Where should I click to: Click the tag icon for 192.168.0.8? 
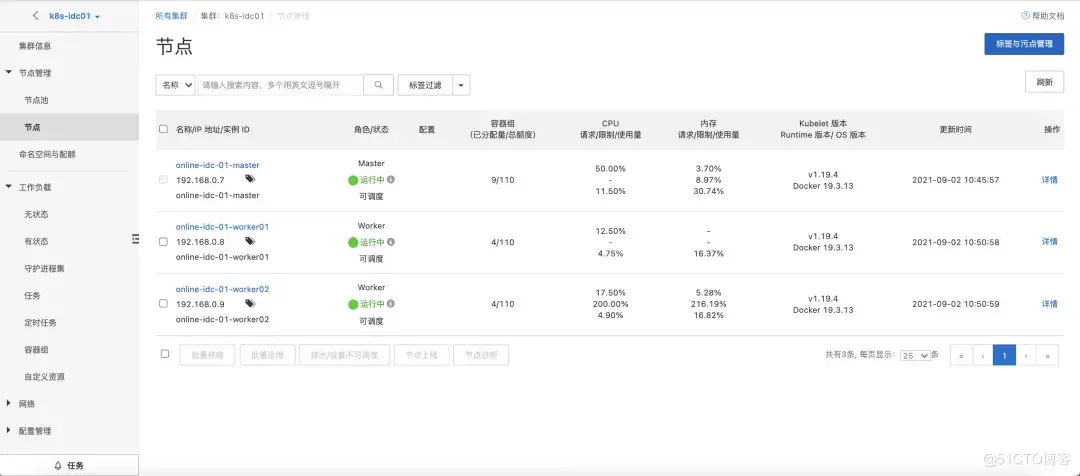tap(250, 241)
